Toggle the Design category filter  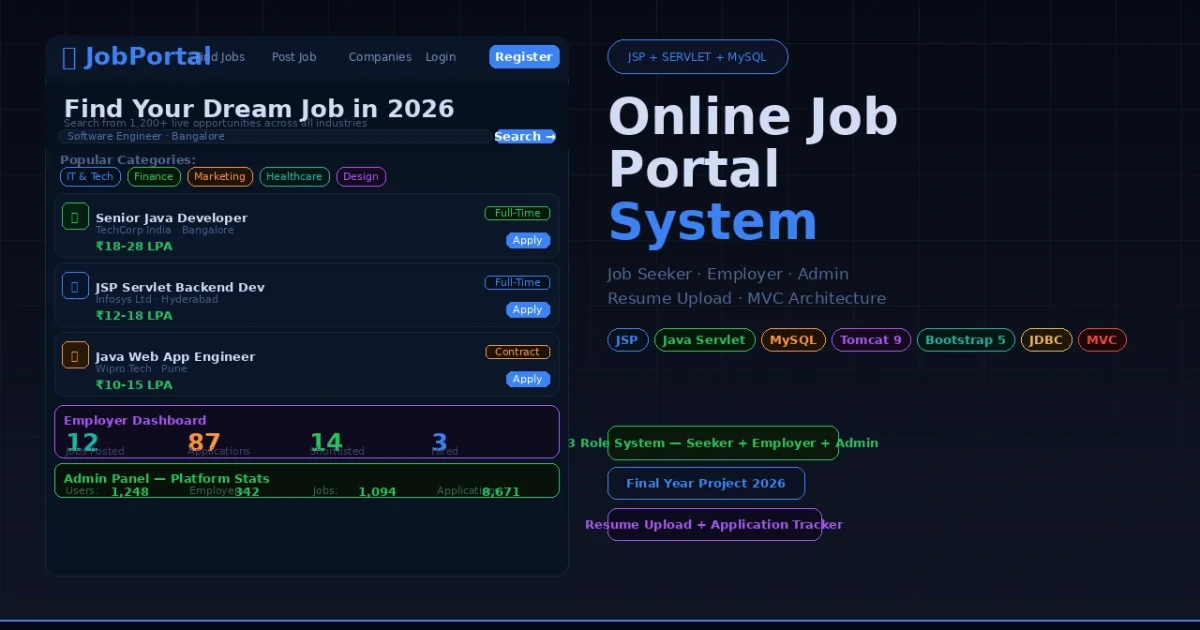click(x=360, y=176)
